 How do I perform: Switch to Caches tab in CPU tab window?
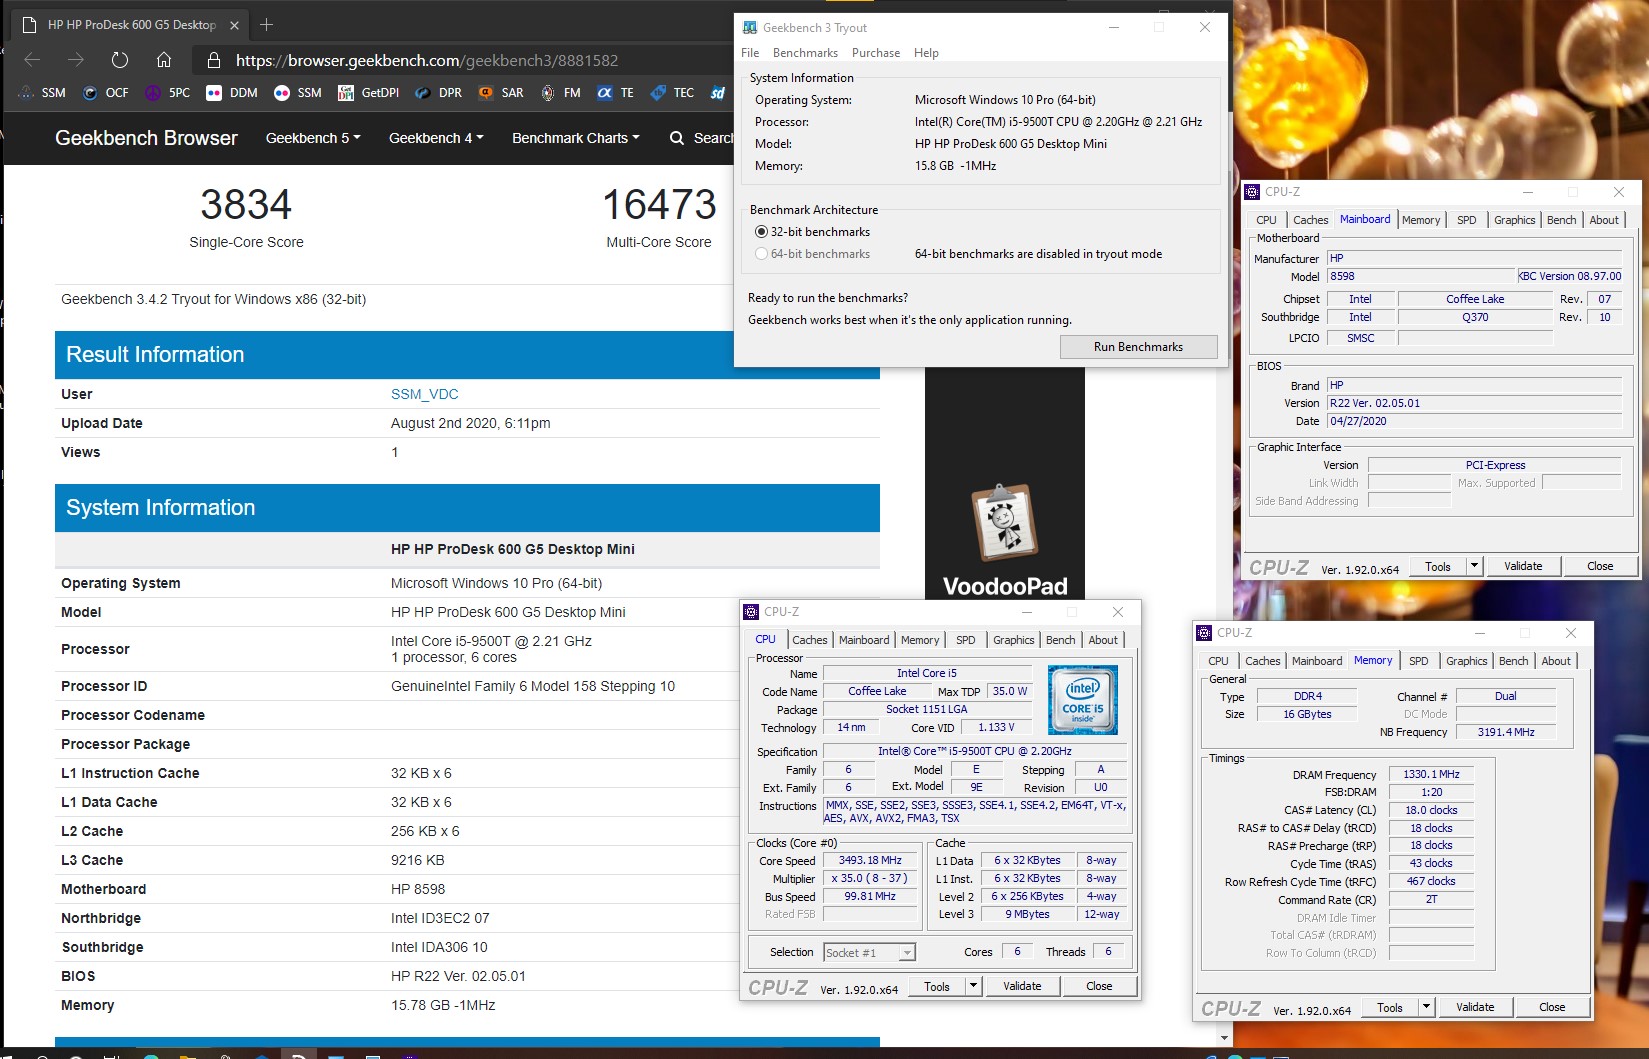[810, 640]
